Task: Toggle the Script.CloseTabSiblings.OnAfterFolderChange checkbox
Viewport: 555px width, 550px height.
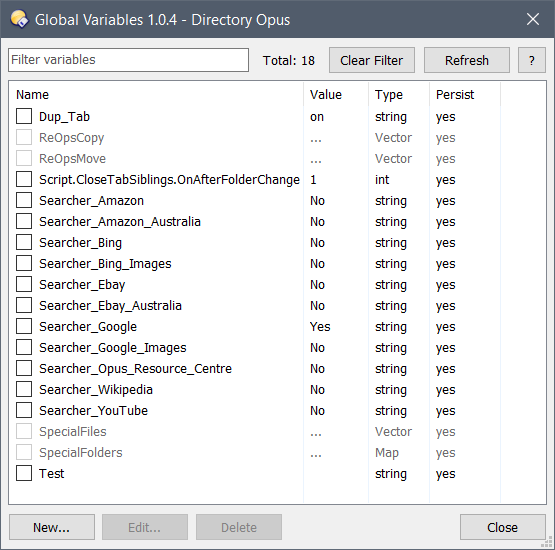Action: [x=24, y=179]
